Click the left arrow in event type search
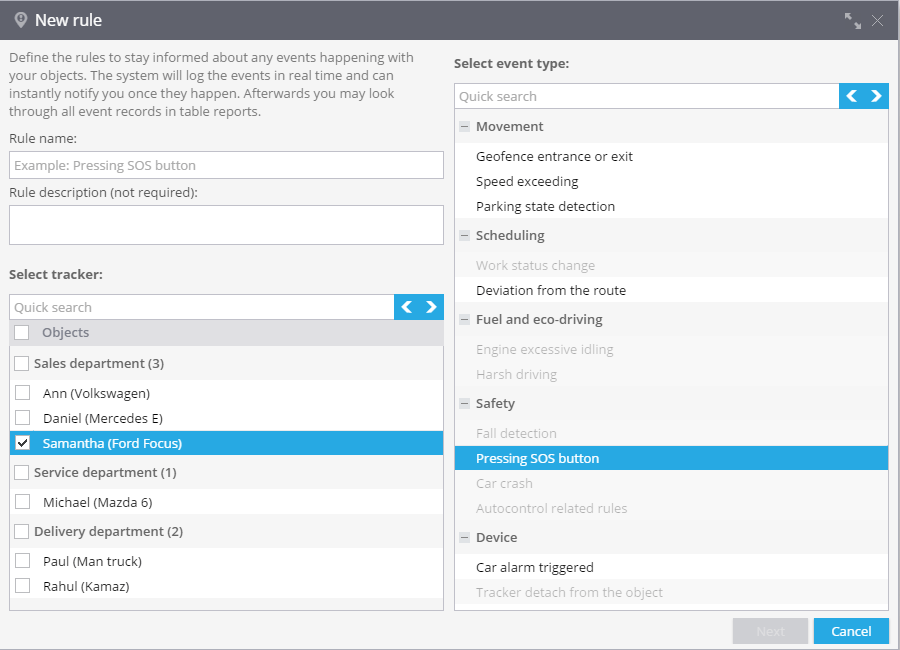Screen dimensions: 900x650 click(852, 96)
